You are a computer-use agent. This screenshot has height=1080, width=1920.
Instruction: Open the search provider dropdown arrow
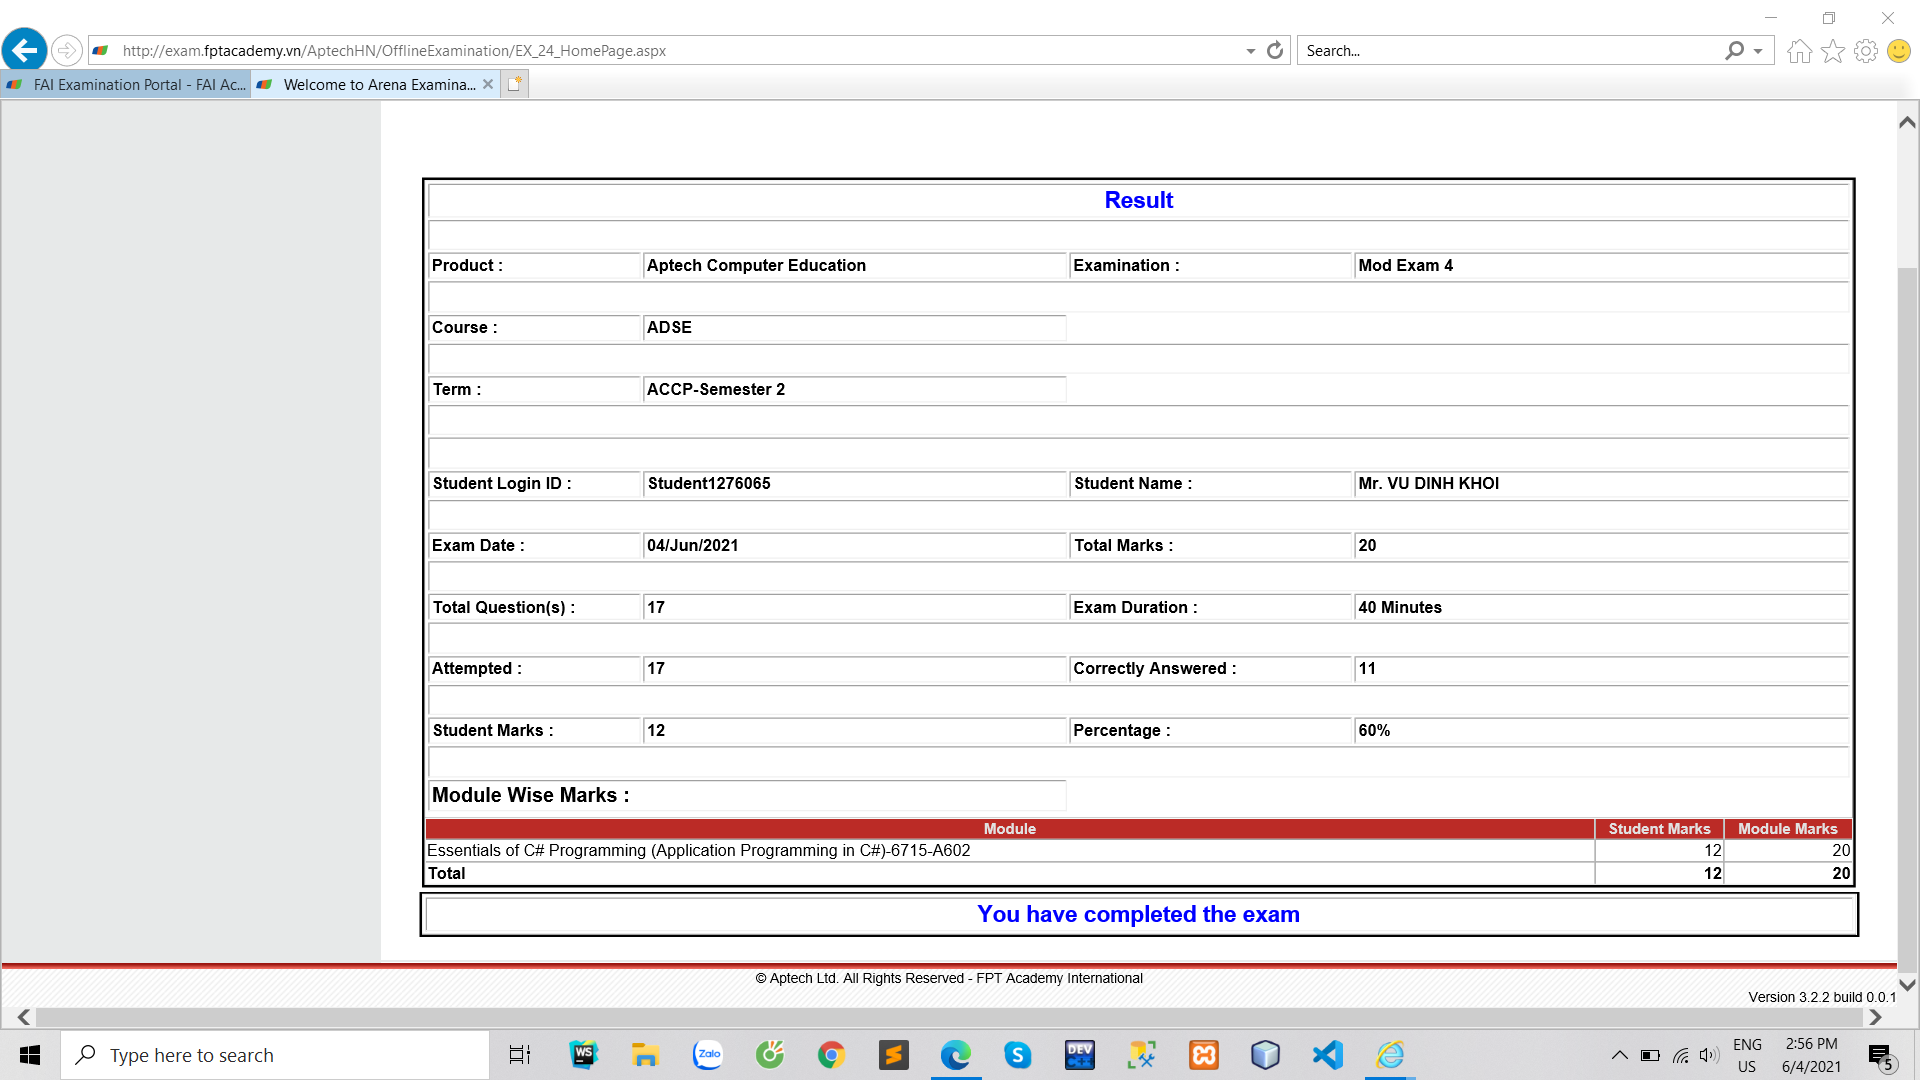1758,51
